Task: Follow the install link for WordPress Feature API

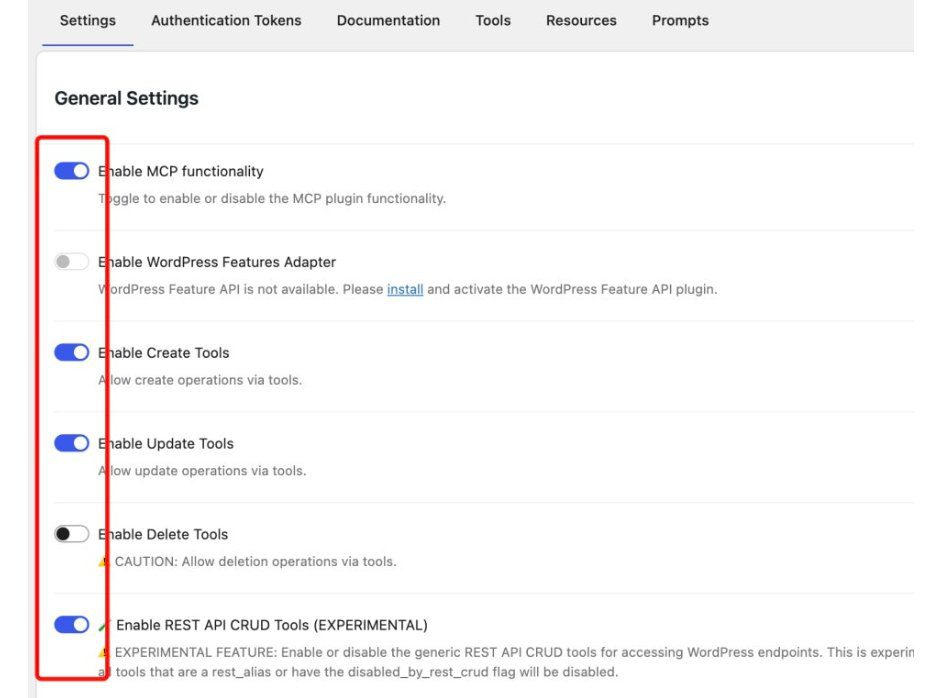Action: click(405, 289)
